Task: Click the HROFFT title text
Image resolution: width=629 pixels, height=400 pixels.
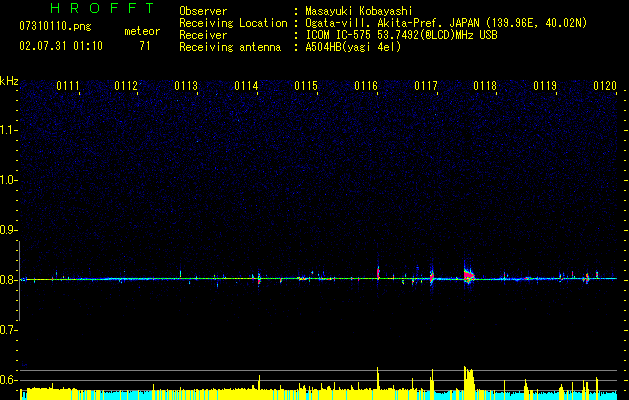Action: tap(103, 8)
